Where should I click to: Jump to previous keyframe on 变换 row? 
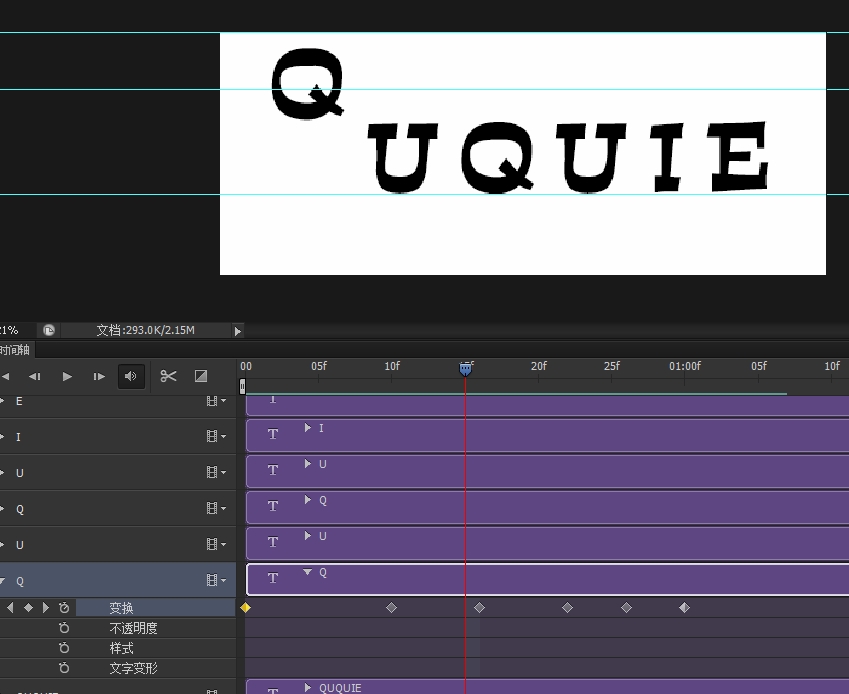coord(10,608)
